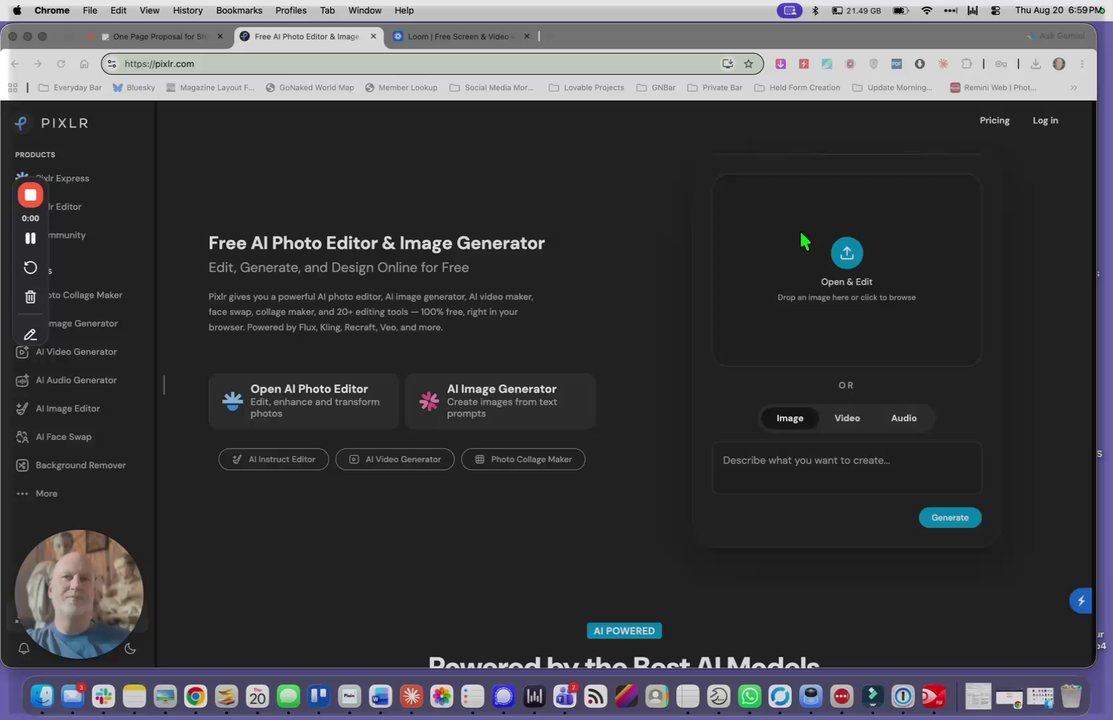Click the Log in link

[x=1045, y=120]
